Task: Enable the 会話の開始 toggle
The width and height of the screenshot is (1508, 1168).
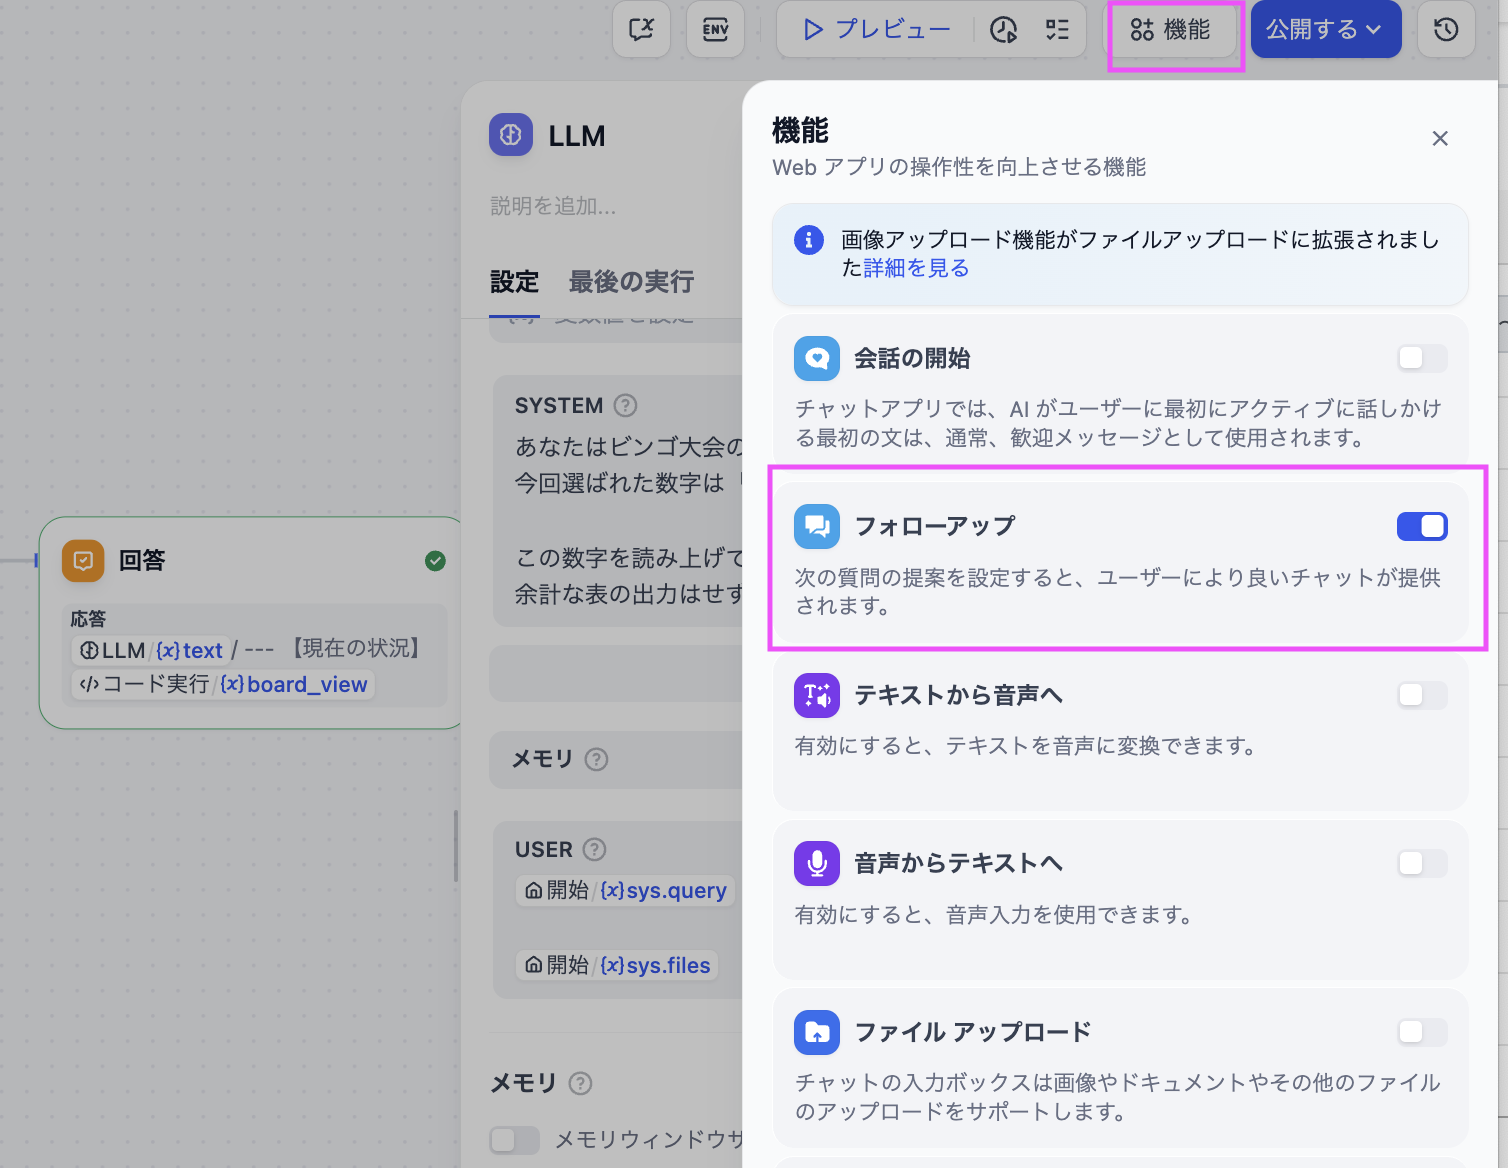Action: pos(1421,358)
